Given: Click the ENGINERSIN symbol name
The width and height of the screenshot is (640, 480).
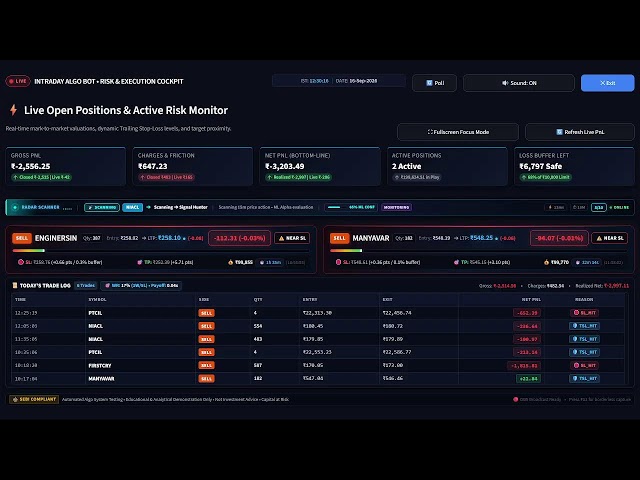Looking at the screenshot, I should pos(56,238).
